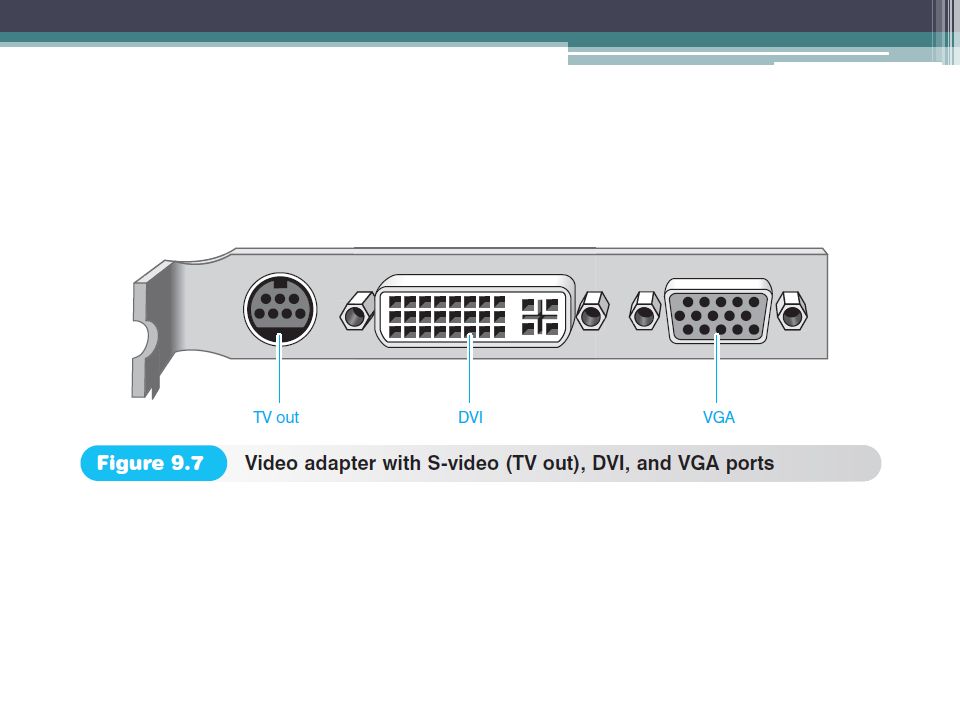Click the hex screw left of VGA port
960x720 pixels.
point(645,310)
